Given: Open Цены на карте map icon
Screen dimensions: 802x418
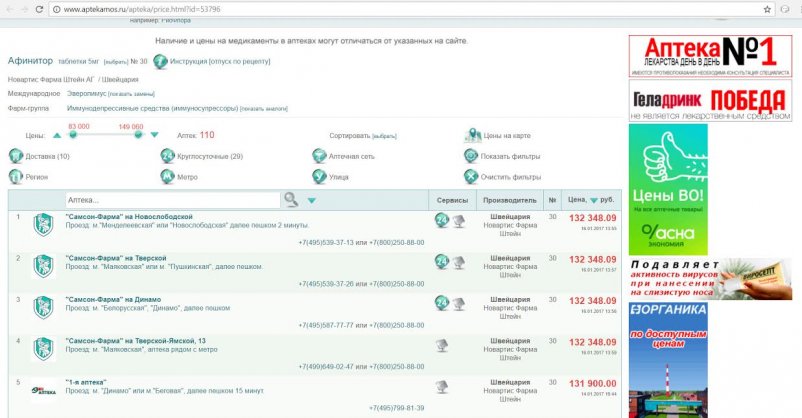Looking at the screenshot, I should point(473,136).
